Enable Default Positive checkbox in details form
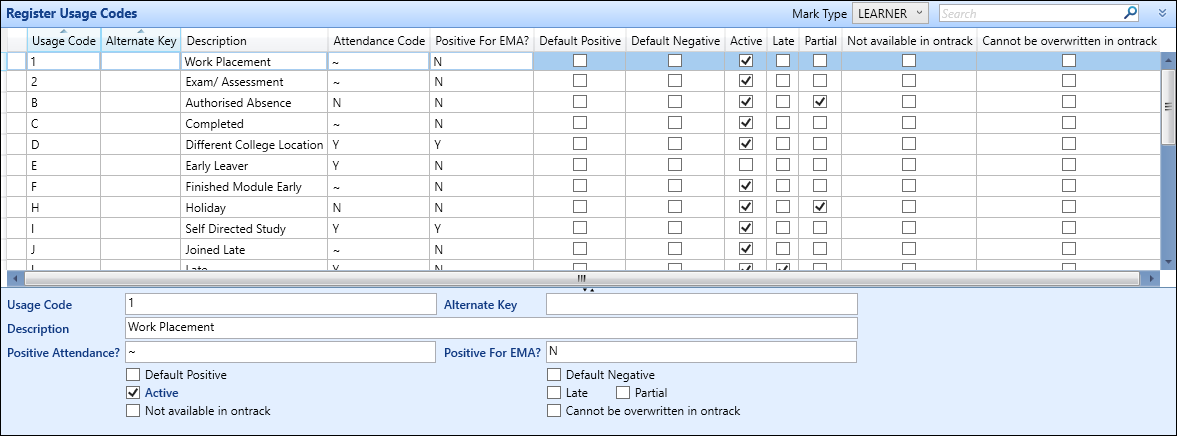The image size is (1177, 436). (x=133, y=375)
